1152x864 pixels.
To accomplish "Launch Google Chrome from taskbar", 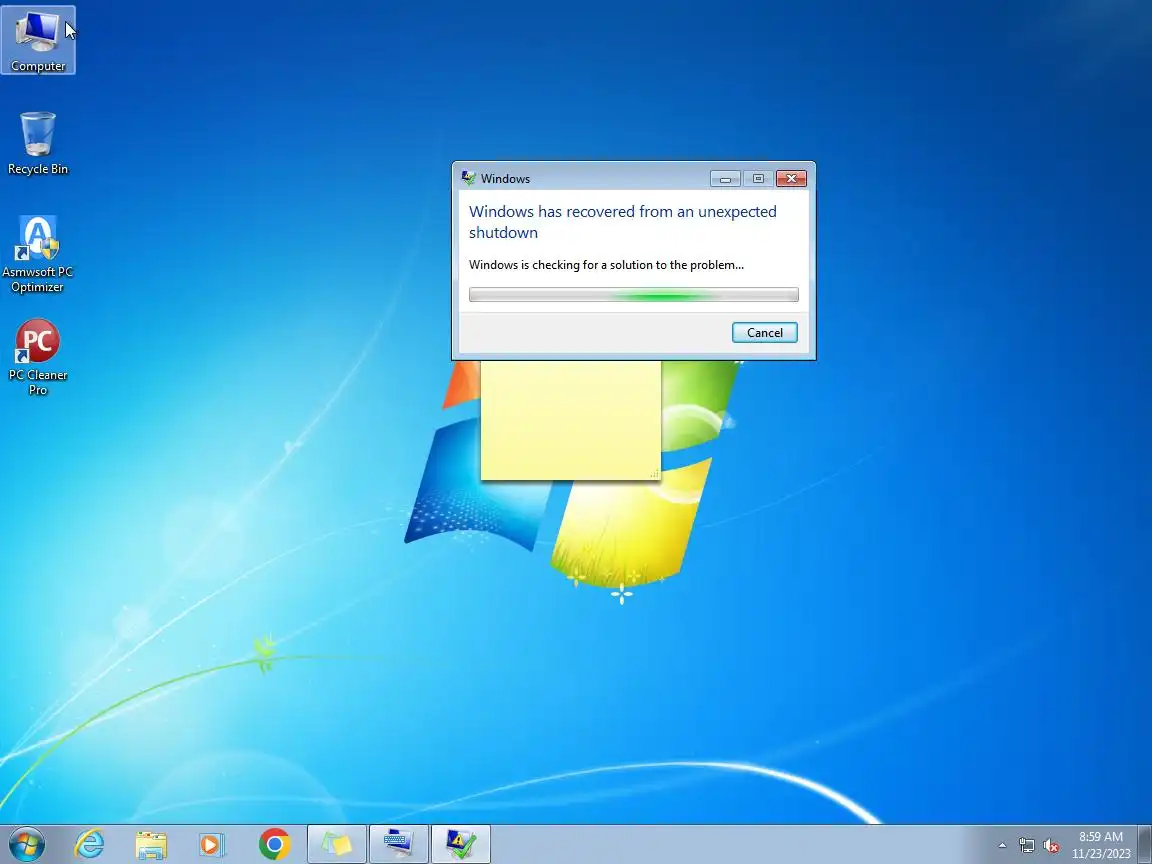I will tap(274, 844).
